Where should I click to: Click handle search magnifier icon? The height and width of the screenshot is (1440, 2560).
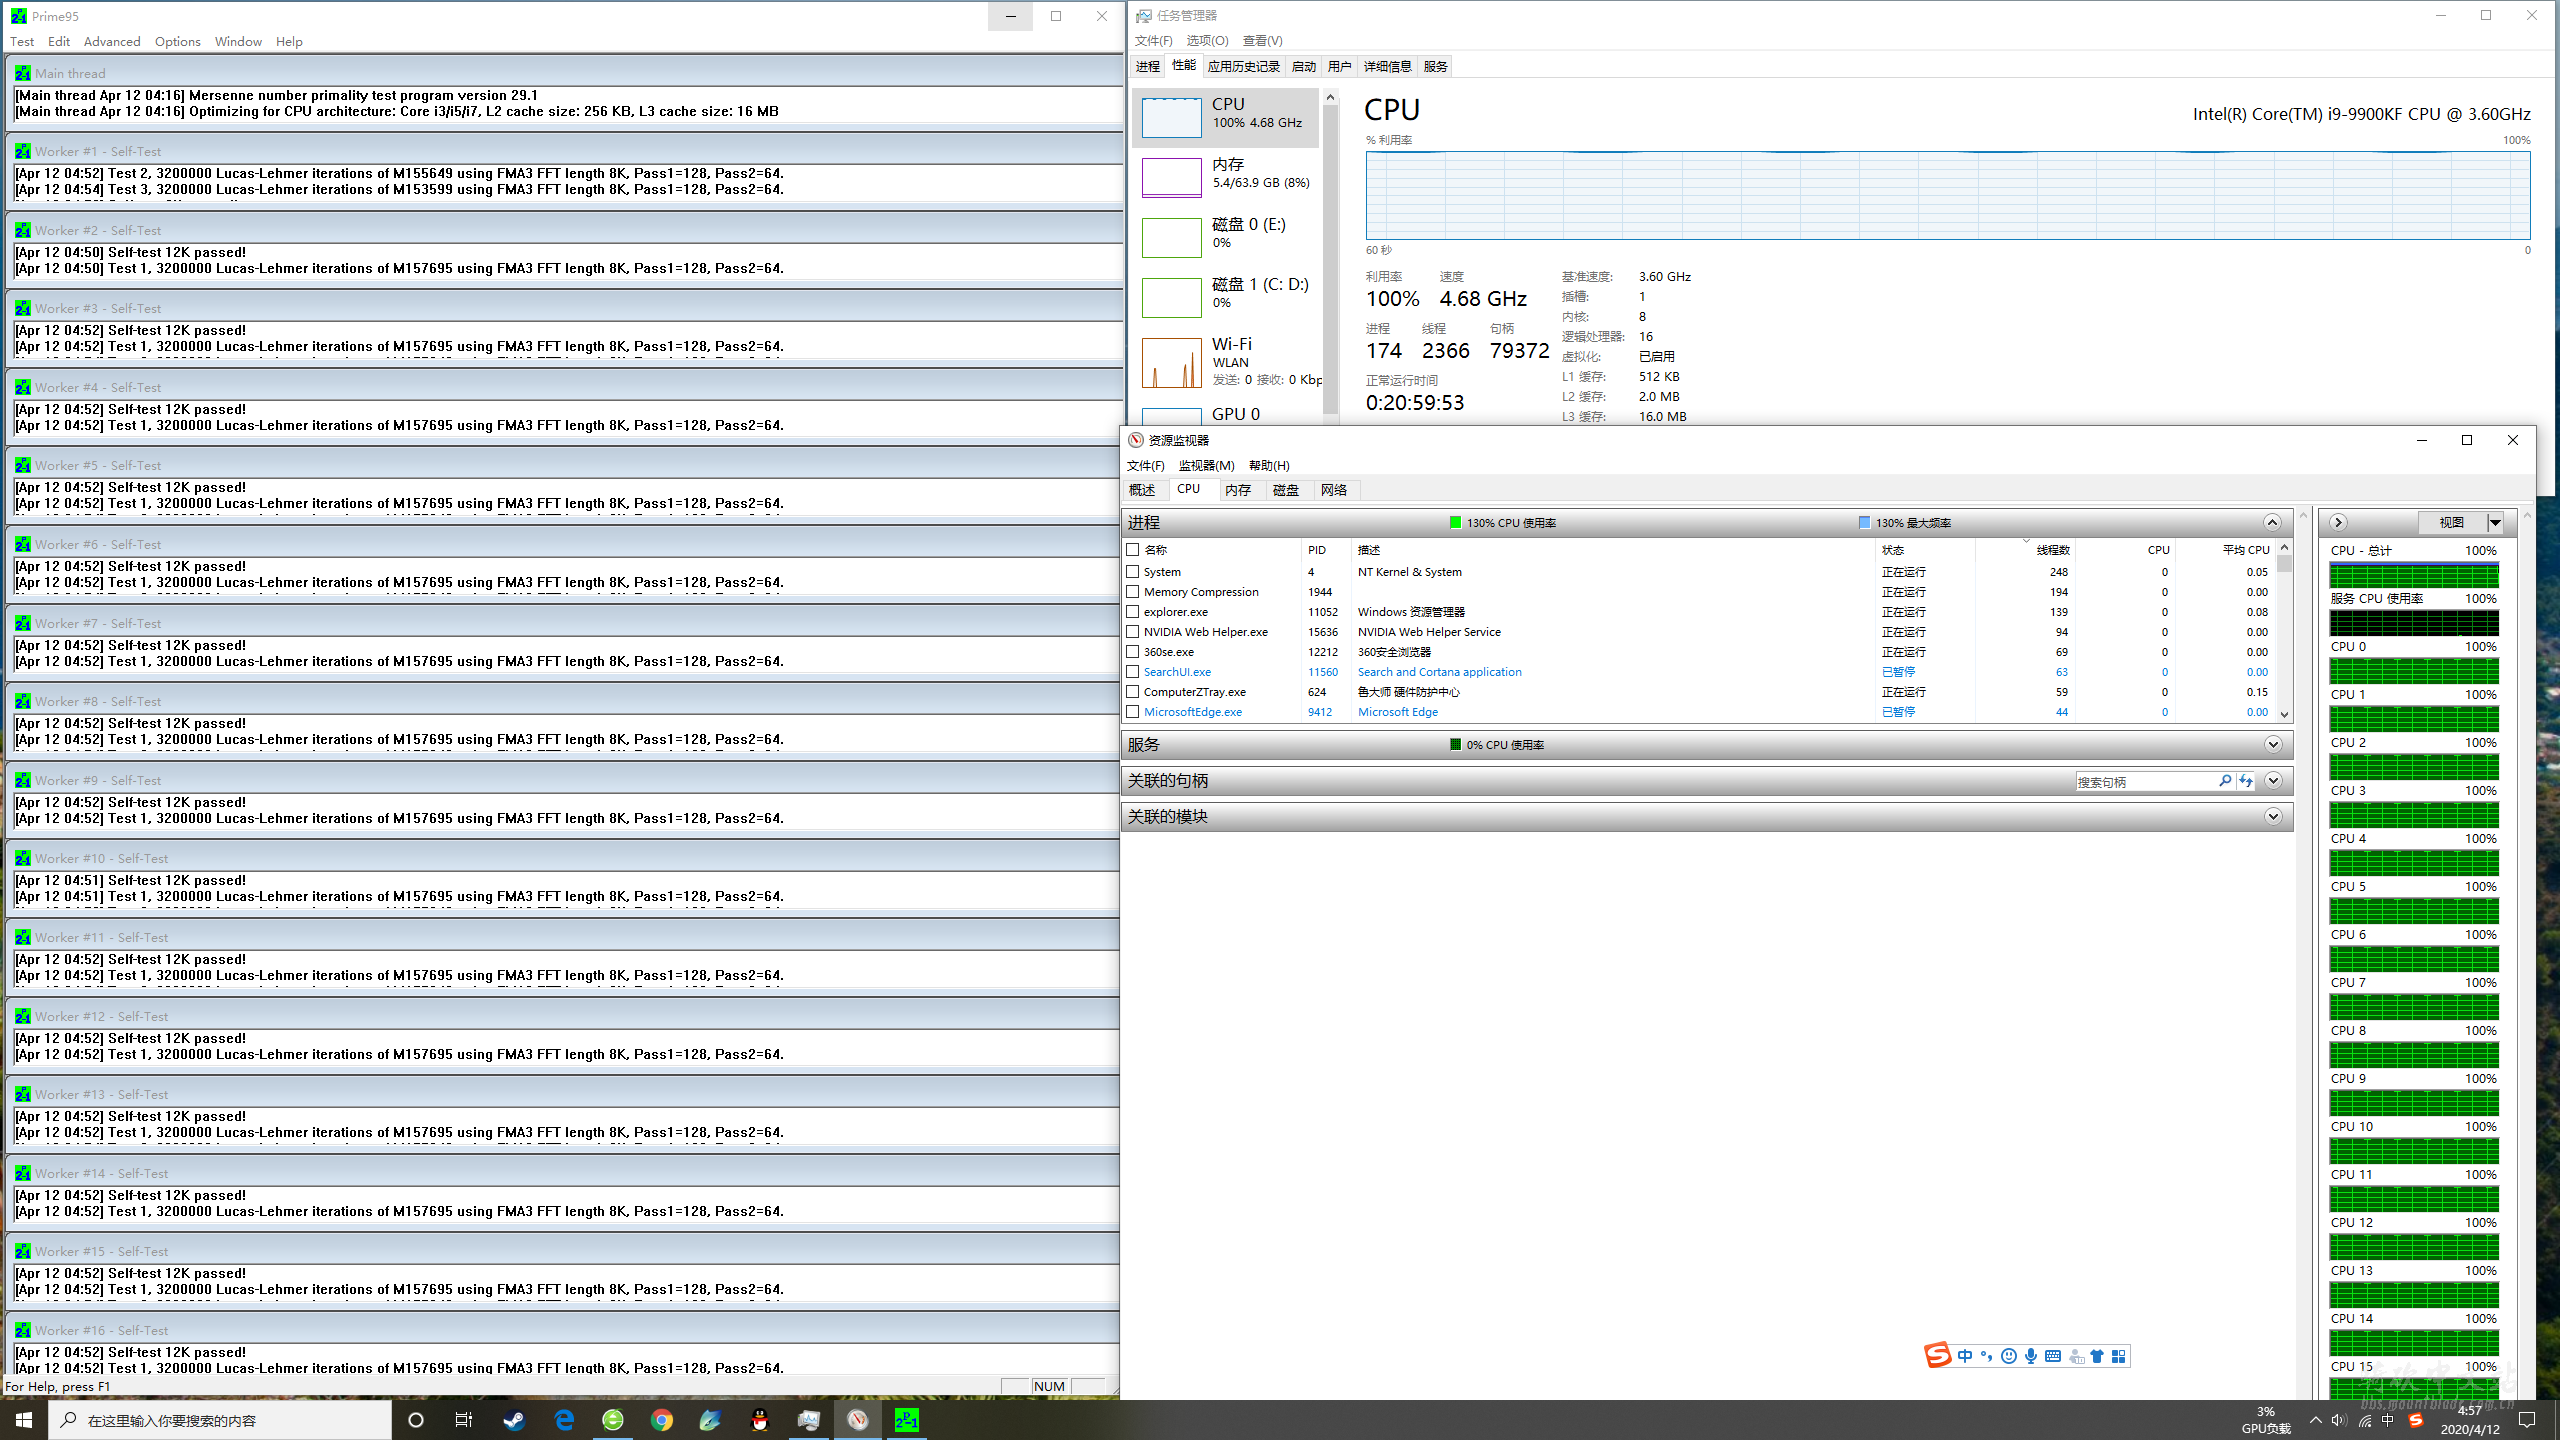coord(2225,781)
